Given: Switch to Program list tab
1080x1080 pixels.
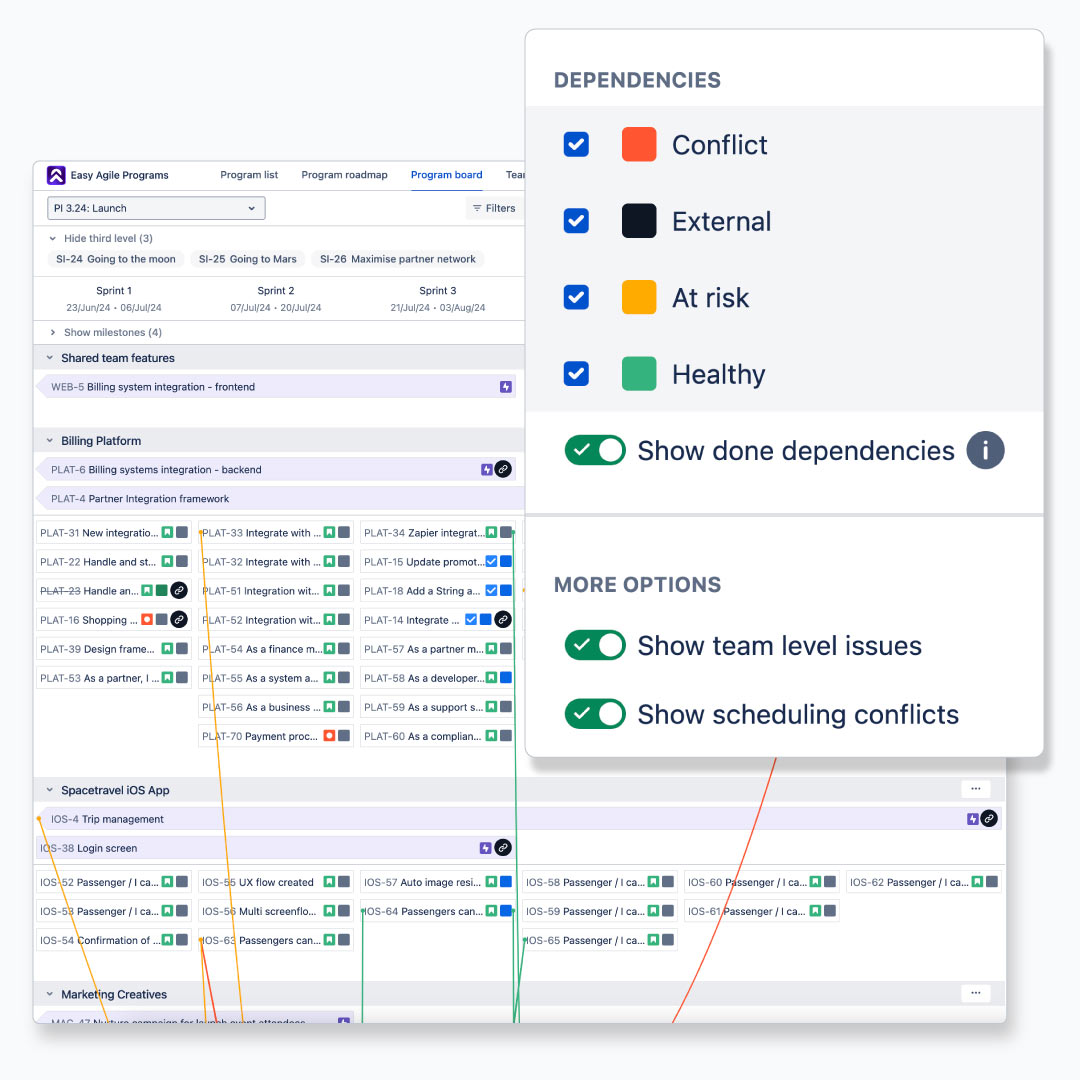Looking at the screenshot, I should [249, 175].
